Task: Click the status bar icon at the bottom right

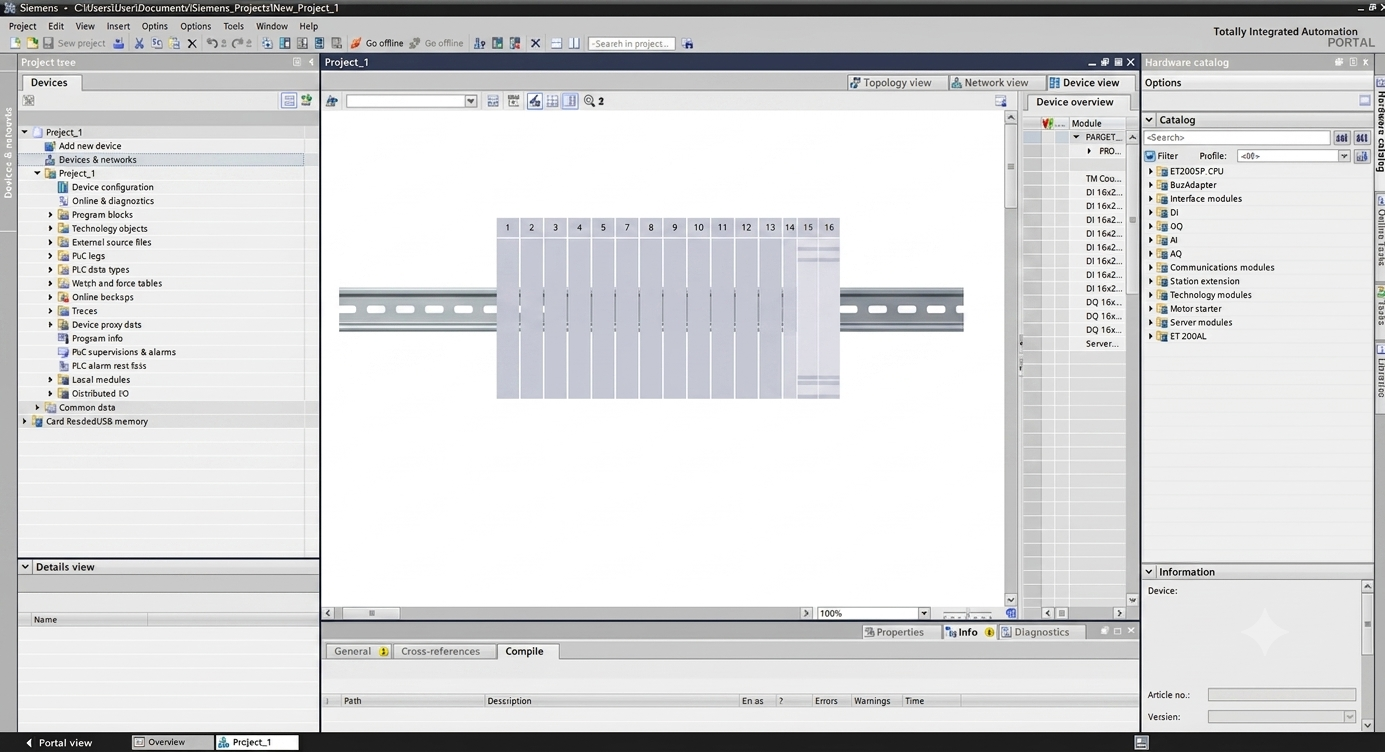Action: tap(1141, 743)
